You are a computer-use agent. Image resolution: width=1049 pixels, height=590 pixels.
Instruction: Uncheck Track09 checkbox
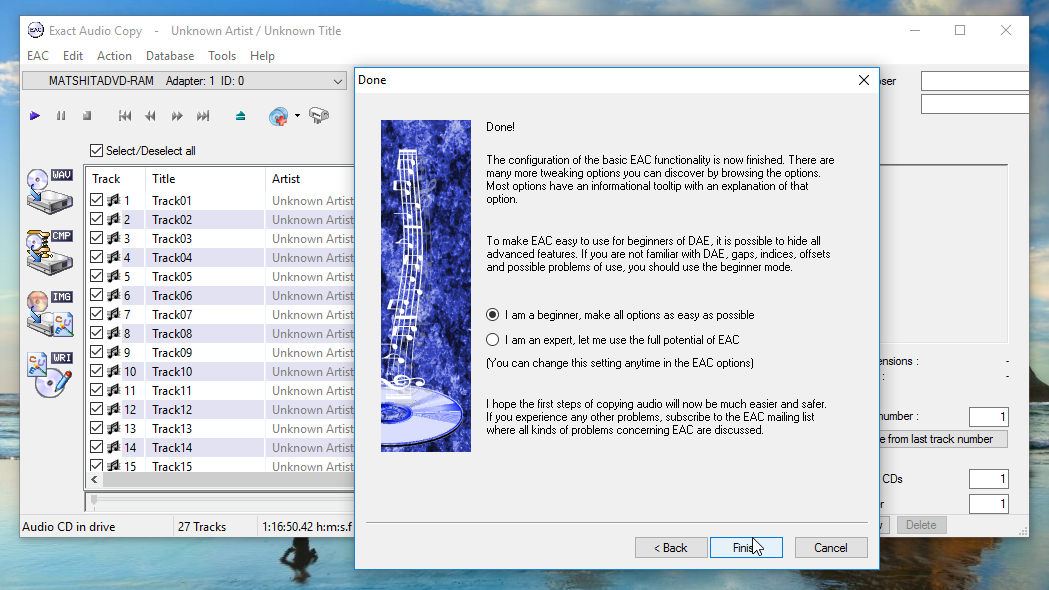[x=96, y=352]
